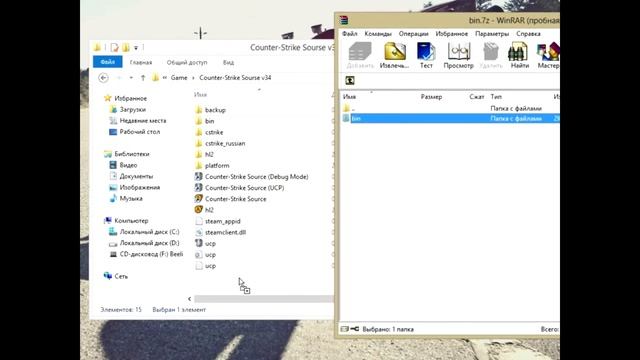Viewport: 640px width, 360px height.
Task: Open the Операции menu in WinRAR
Action: [413, 34]
